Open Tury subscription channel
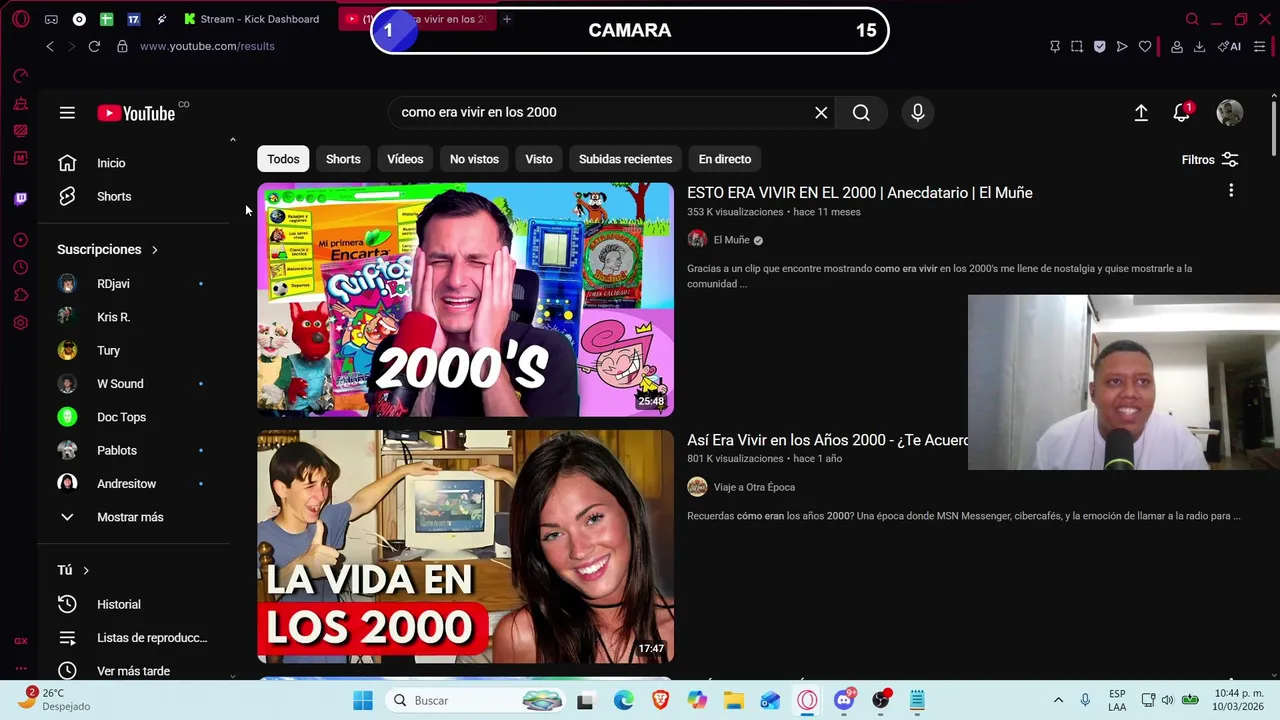 [135, 350]
